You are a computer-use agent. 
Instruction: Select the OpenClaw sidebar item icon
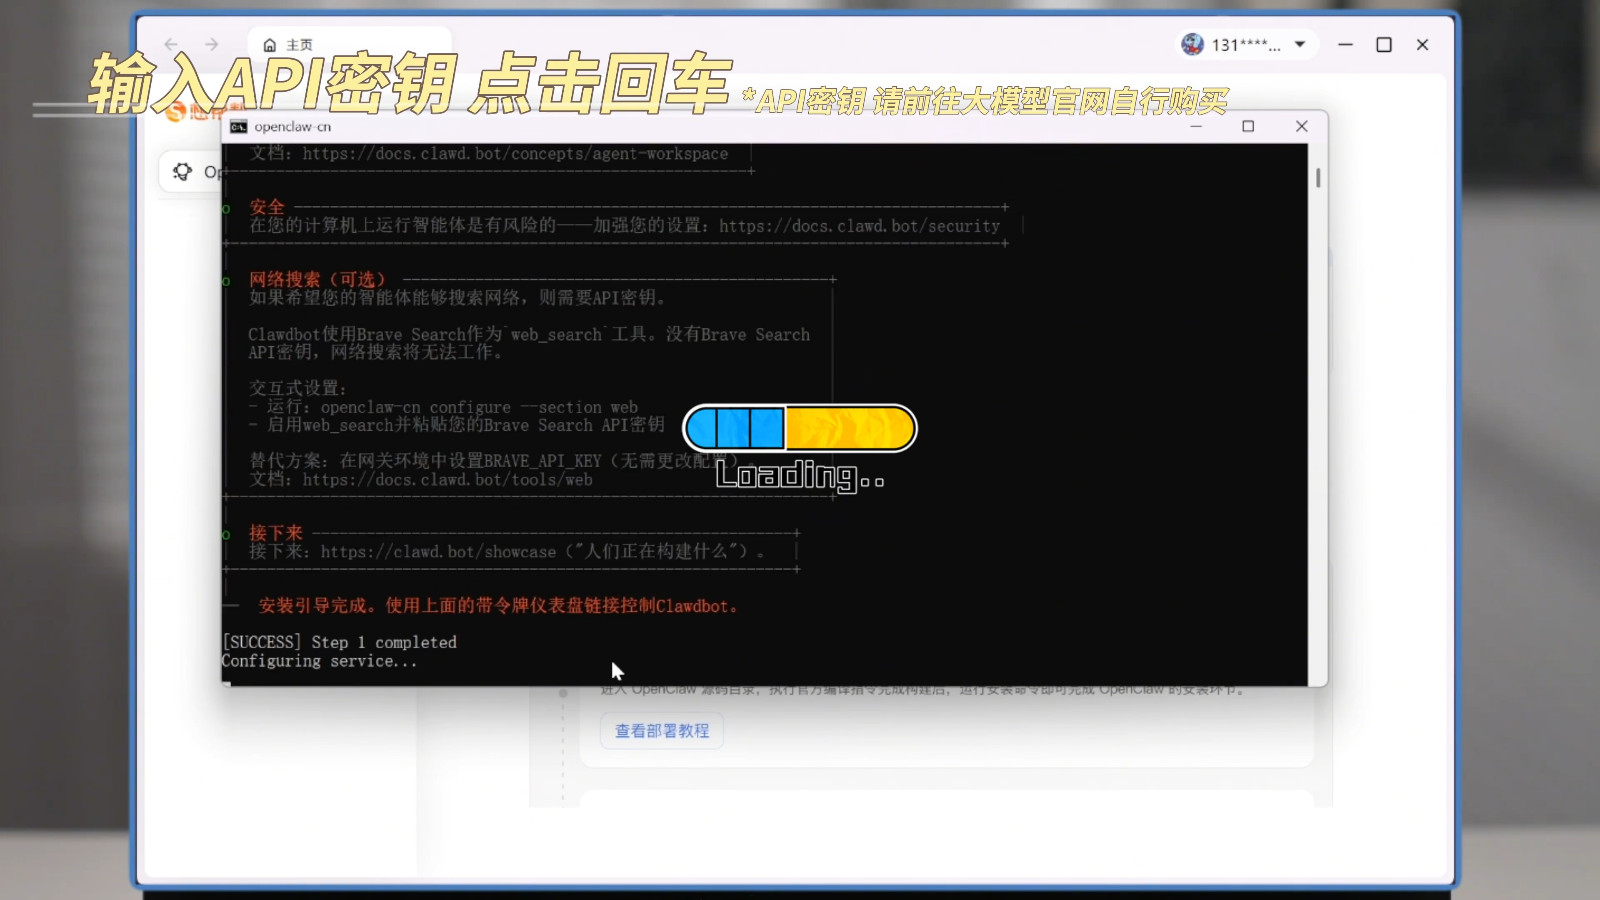(182, 172)
